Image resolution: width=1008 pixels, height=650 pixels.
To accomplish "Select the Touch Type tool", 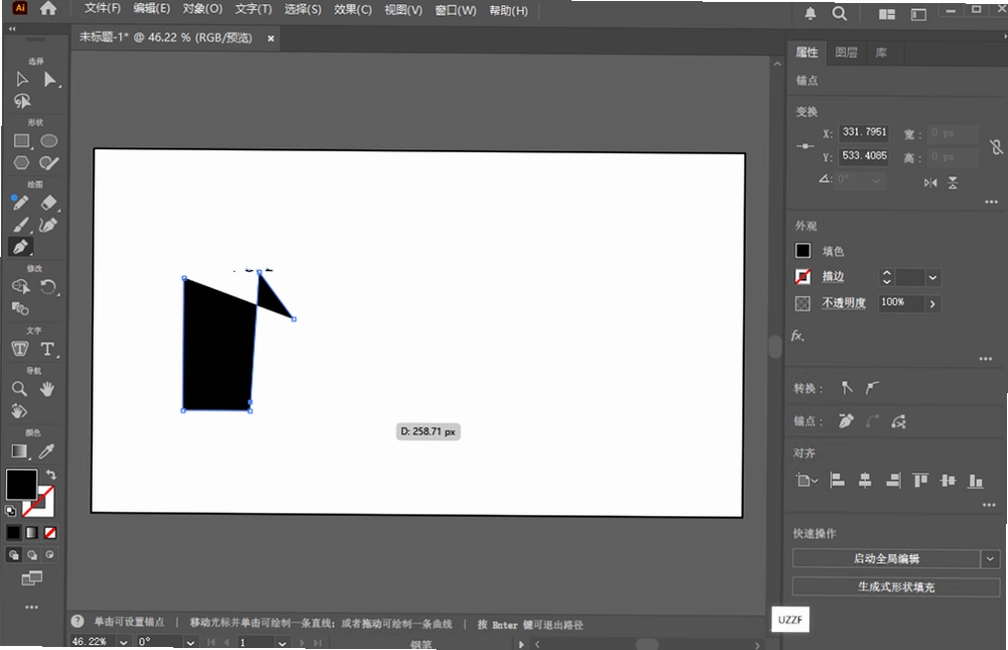I will (x=20, y=349).
